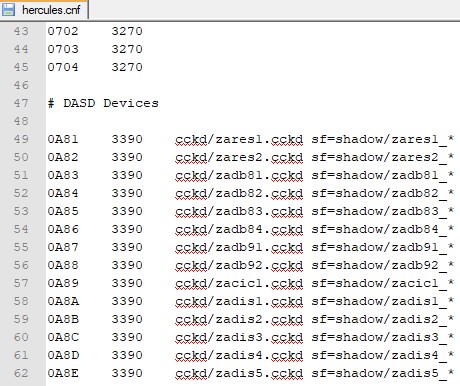Click sf=shadow/zares2_* parameter
This screenshot has width=460, height=386.
(383, 157)
